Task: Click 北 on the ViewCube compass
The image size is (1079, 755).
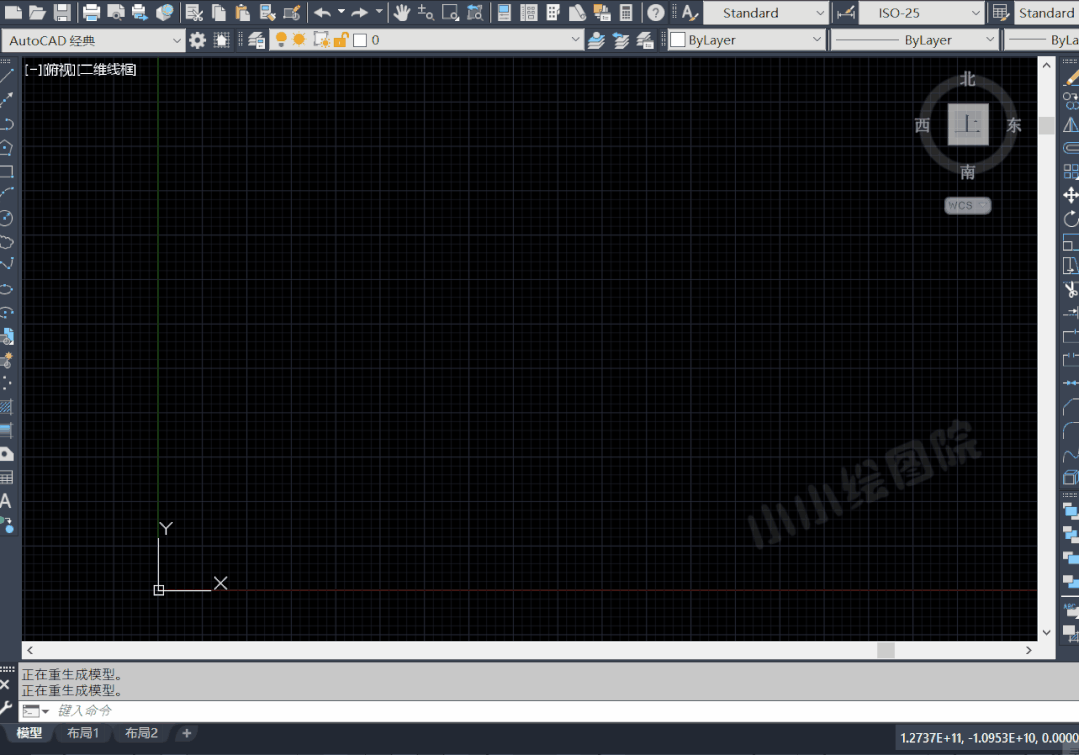Action: (x=968, y=79)
